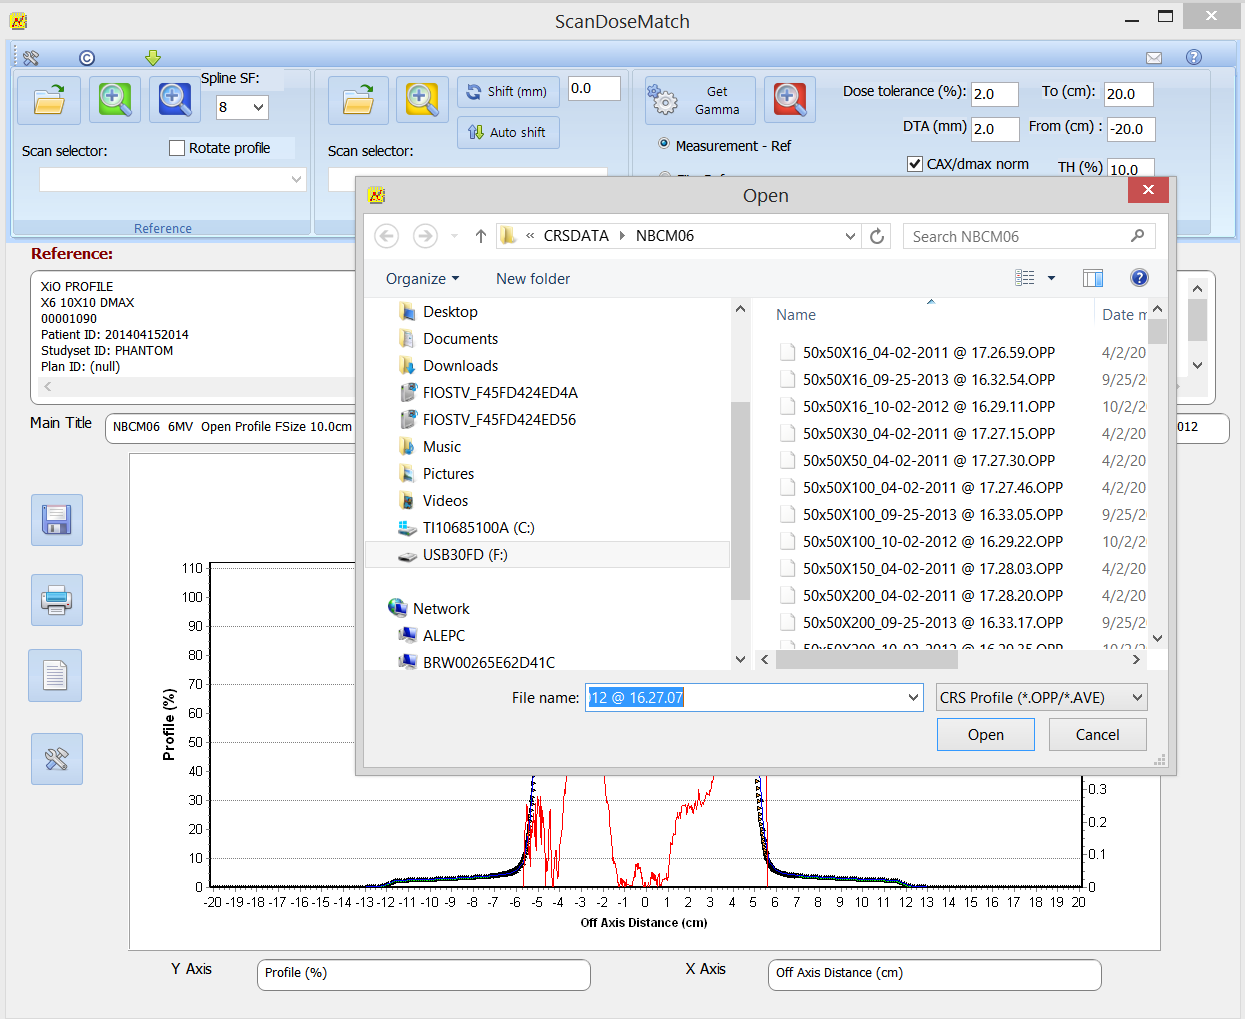The width and height of the screenshot is (1245, 1019).
Task: Click the Open button in dialog
Action: tap(985, 735)
